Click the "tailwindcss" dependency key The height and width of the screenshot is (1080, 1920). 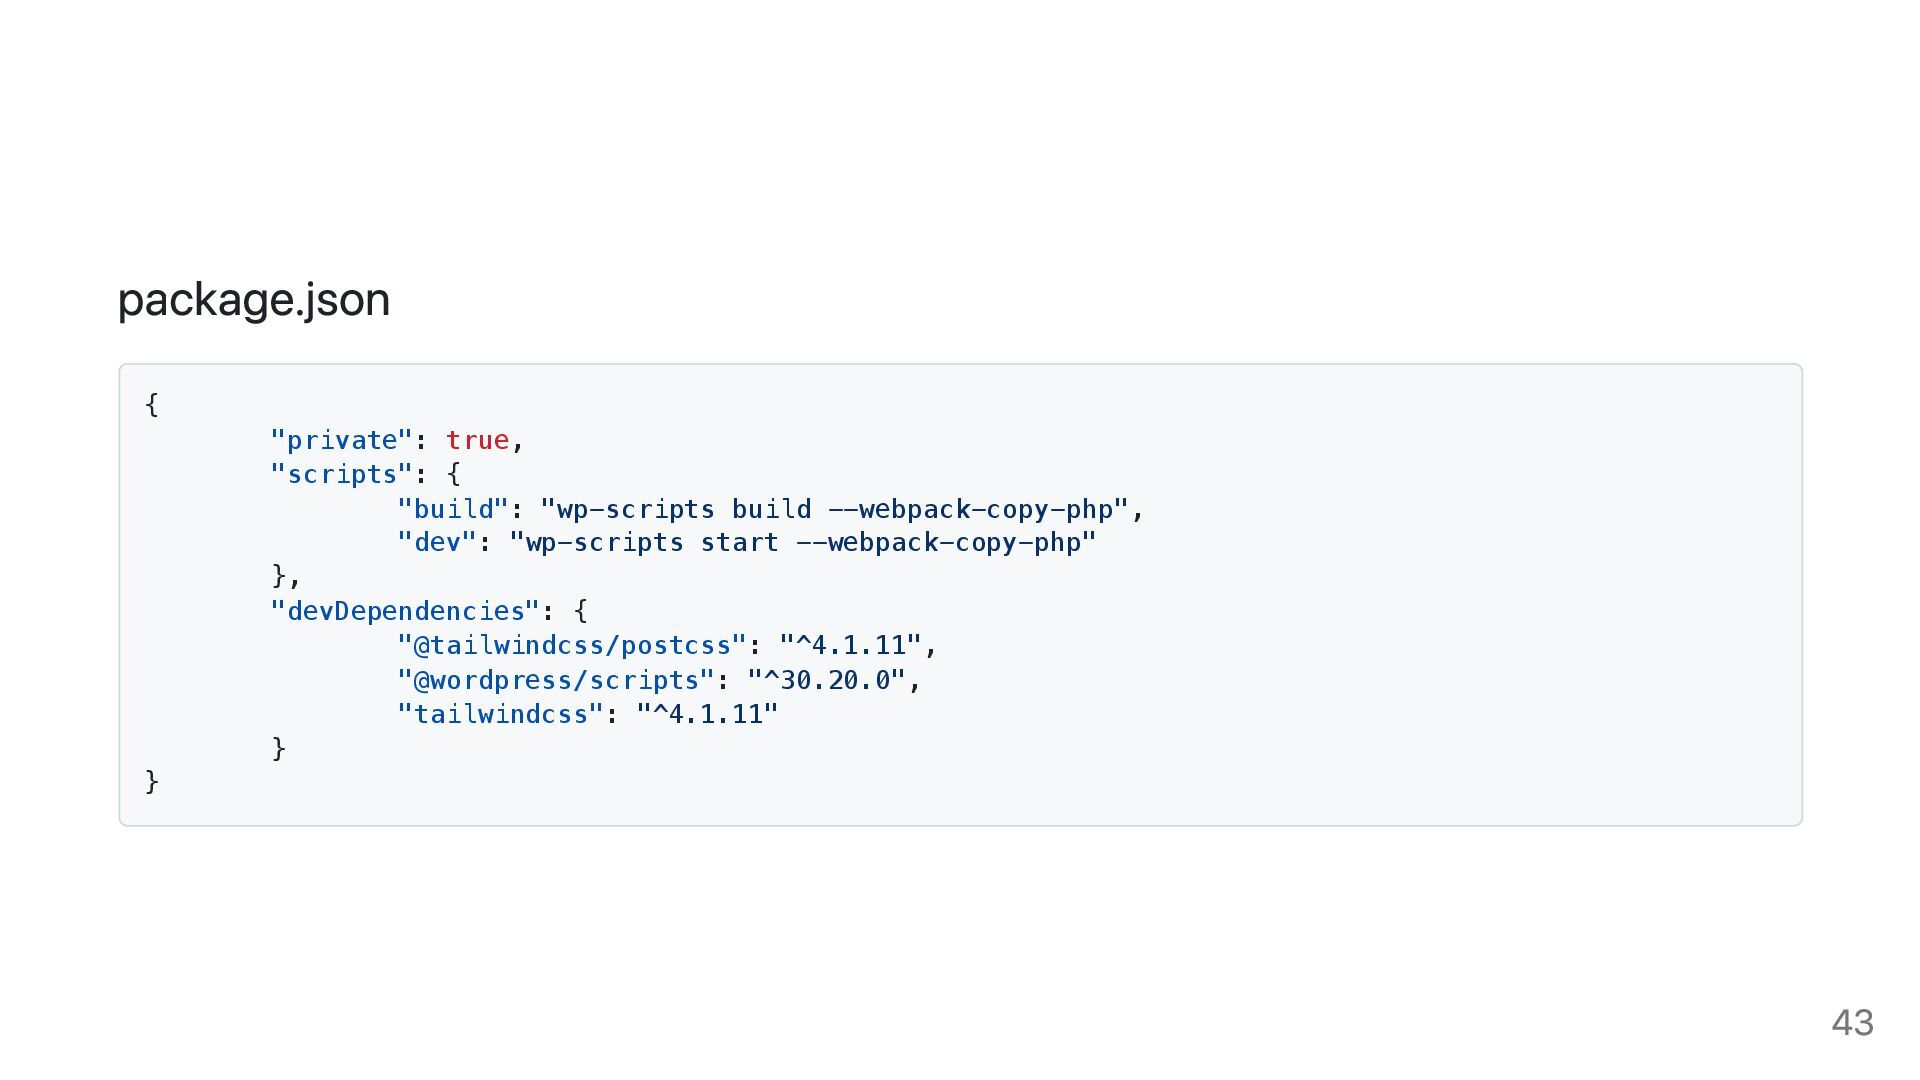point(501,714)
